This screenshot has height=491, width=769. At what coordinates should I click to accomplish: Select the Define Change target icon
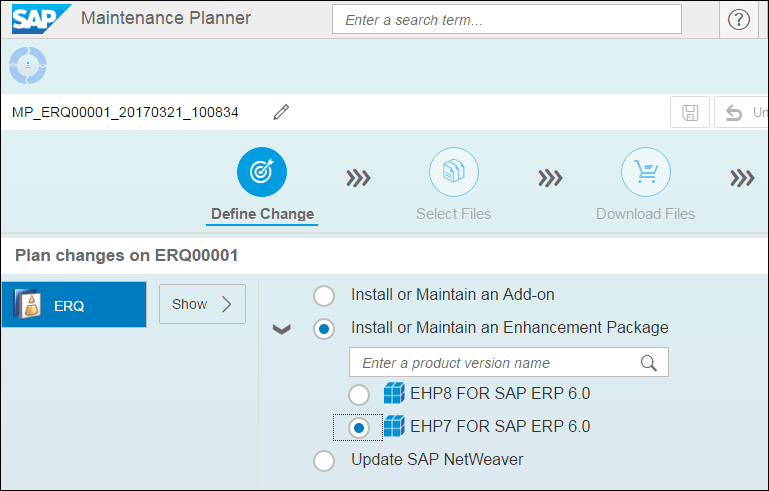(x=262, y=172)
